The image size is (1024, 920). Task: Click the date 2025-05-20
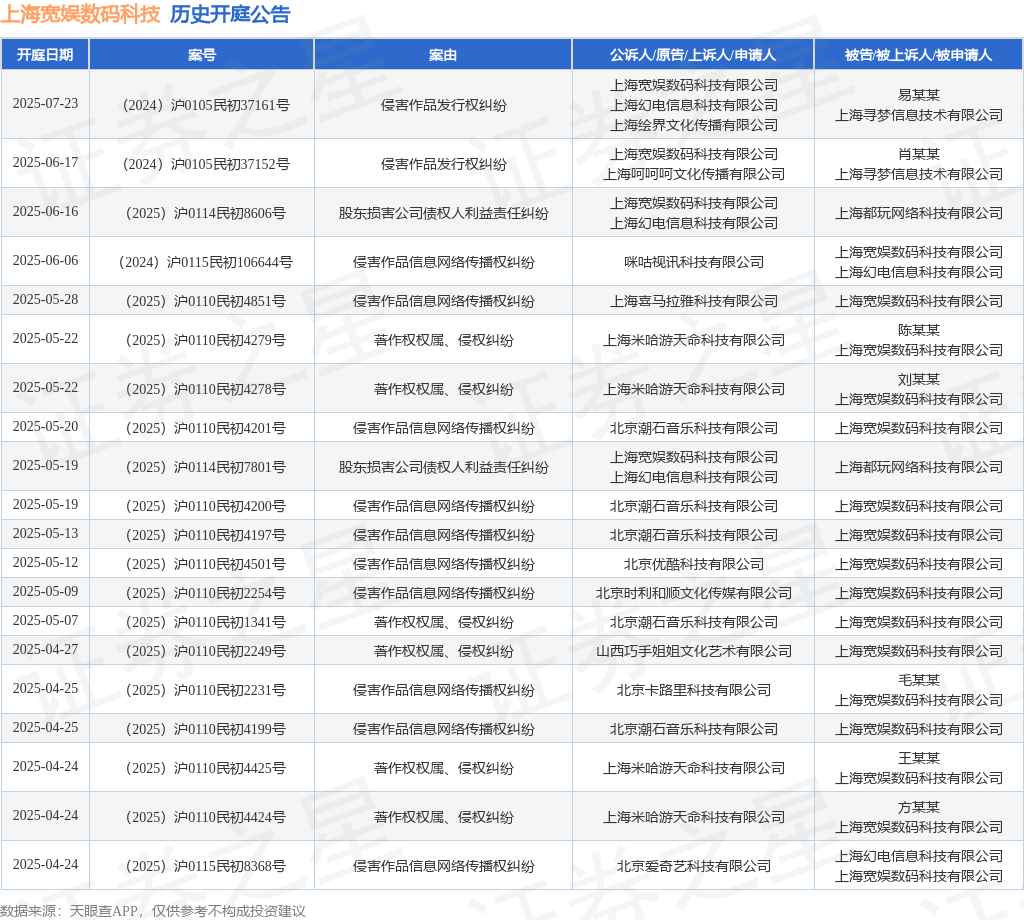tap(45, 426)
